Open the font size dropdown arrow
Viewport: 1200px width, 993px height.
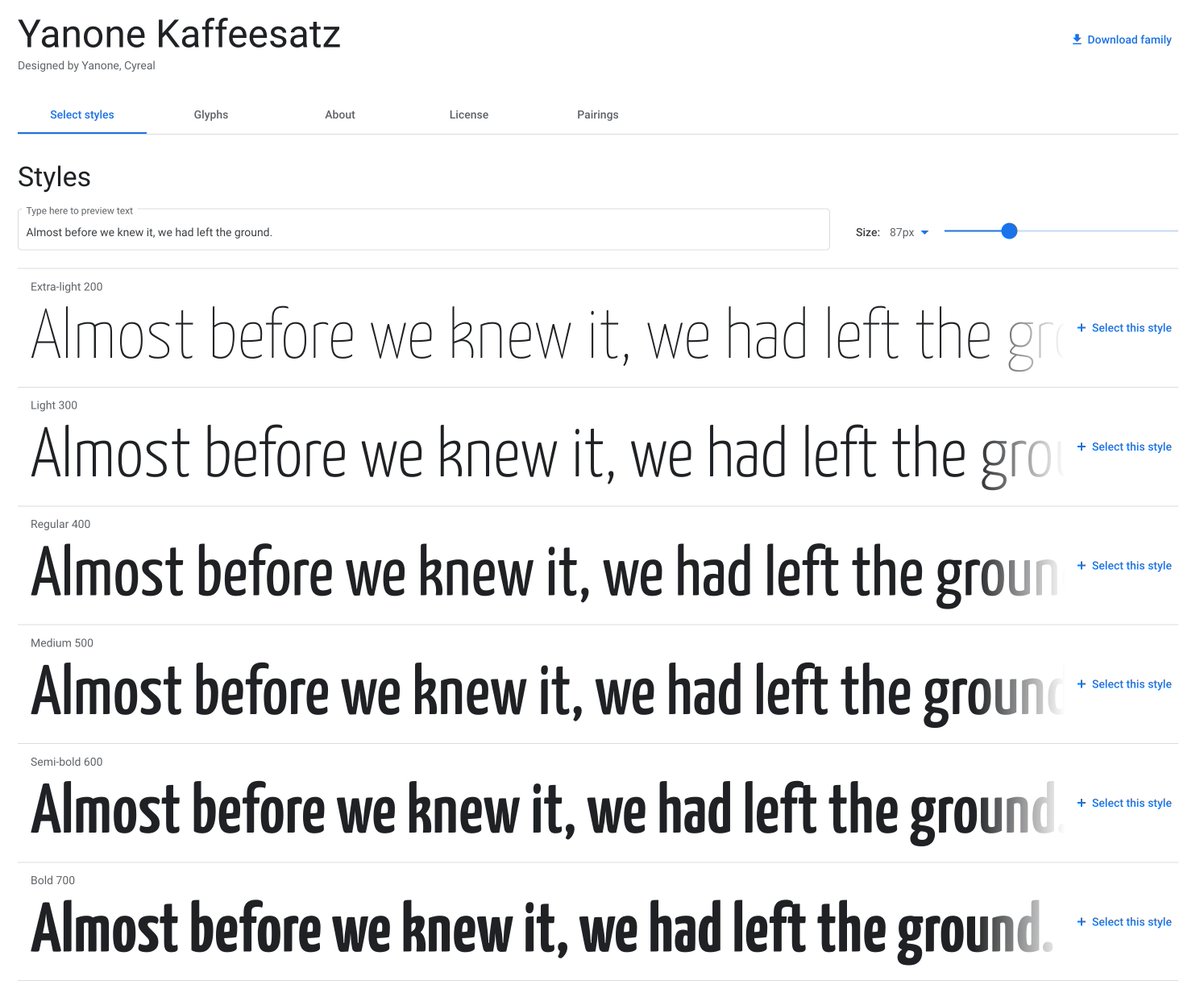point(924,232)
